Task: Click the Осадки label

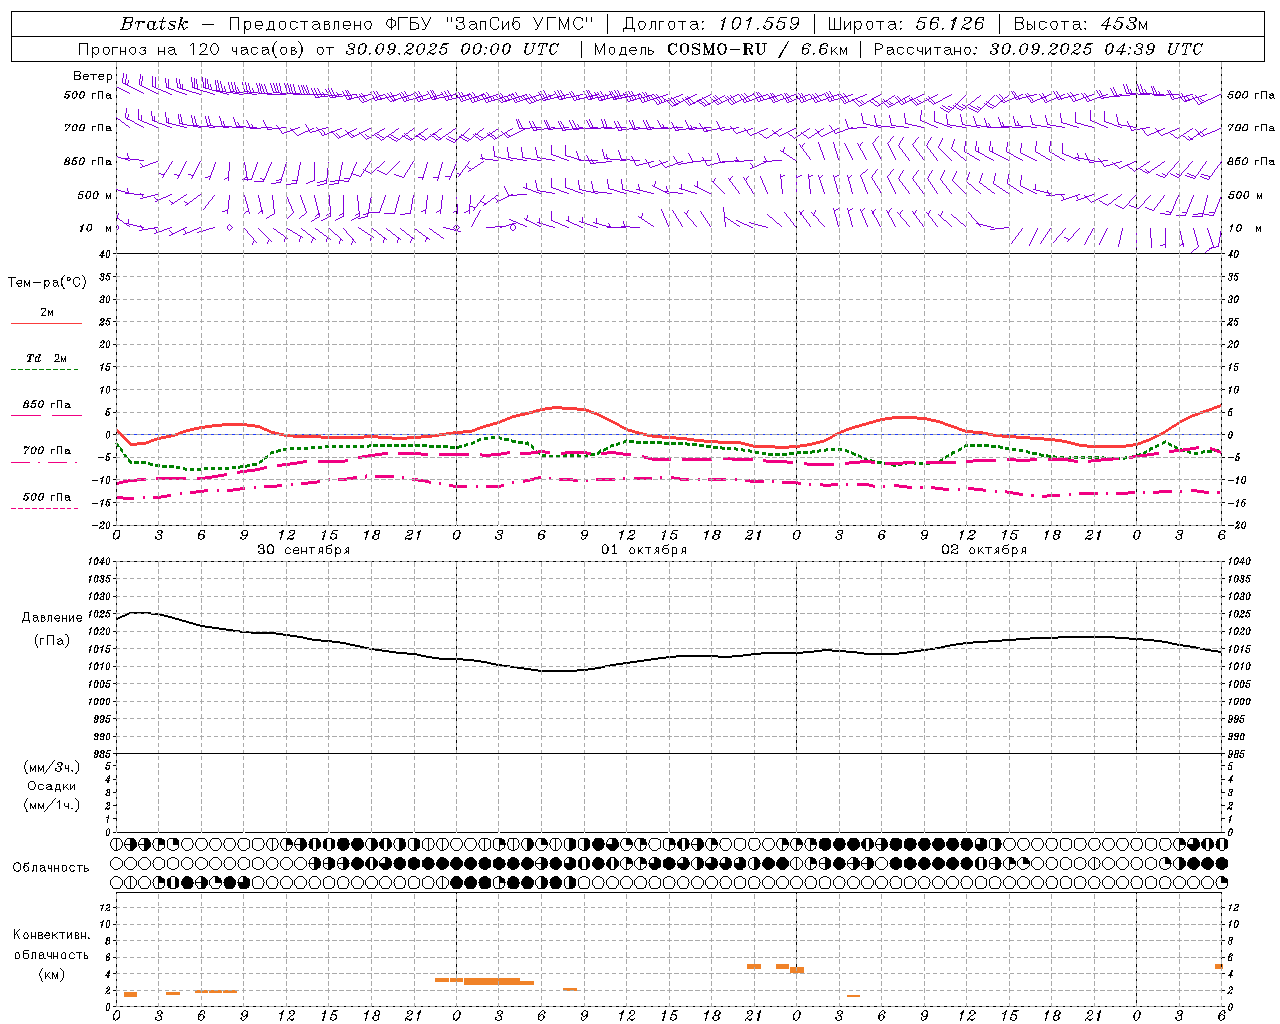Action: coord(52,786)
